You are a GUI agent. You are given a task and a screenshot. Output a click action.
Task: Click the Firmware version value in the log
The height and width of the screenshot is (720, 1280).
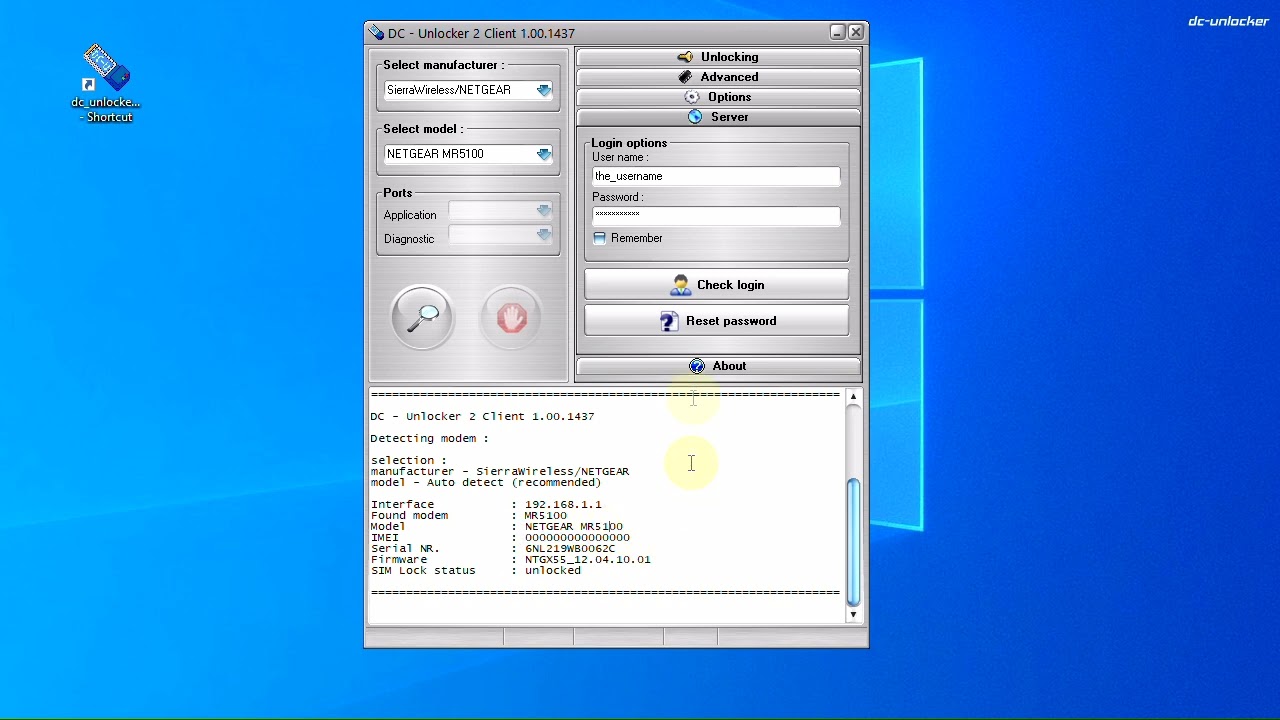tap(588, 559)
